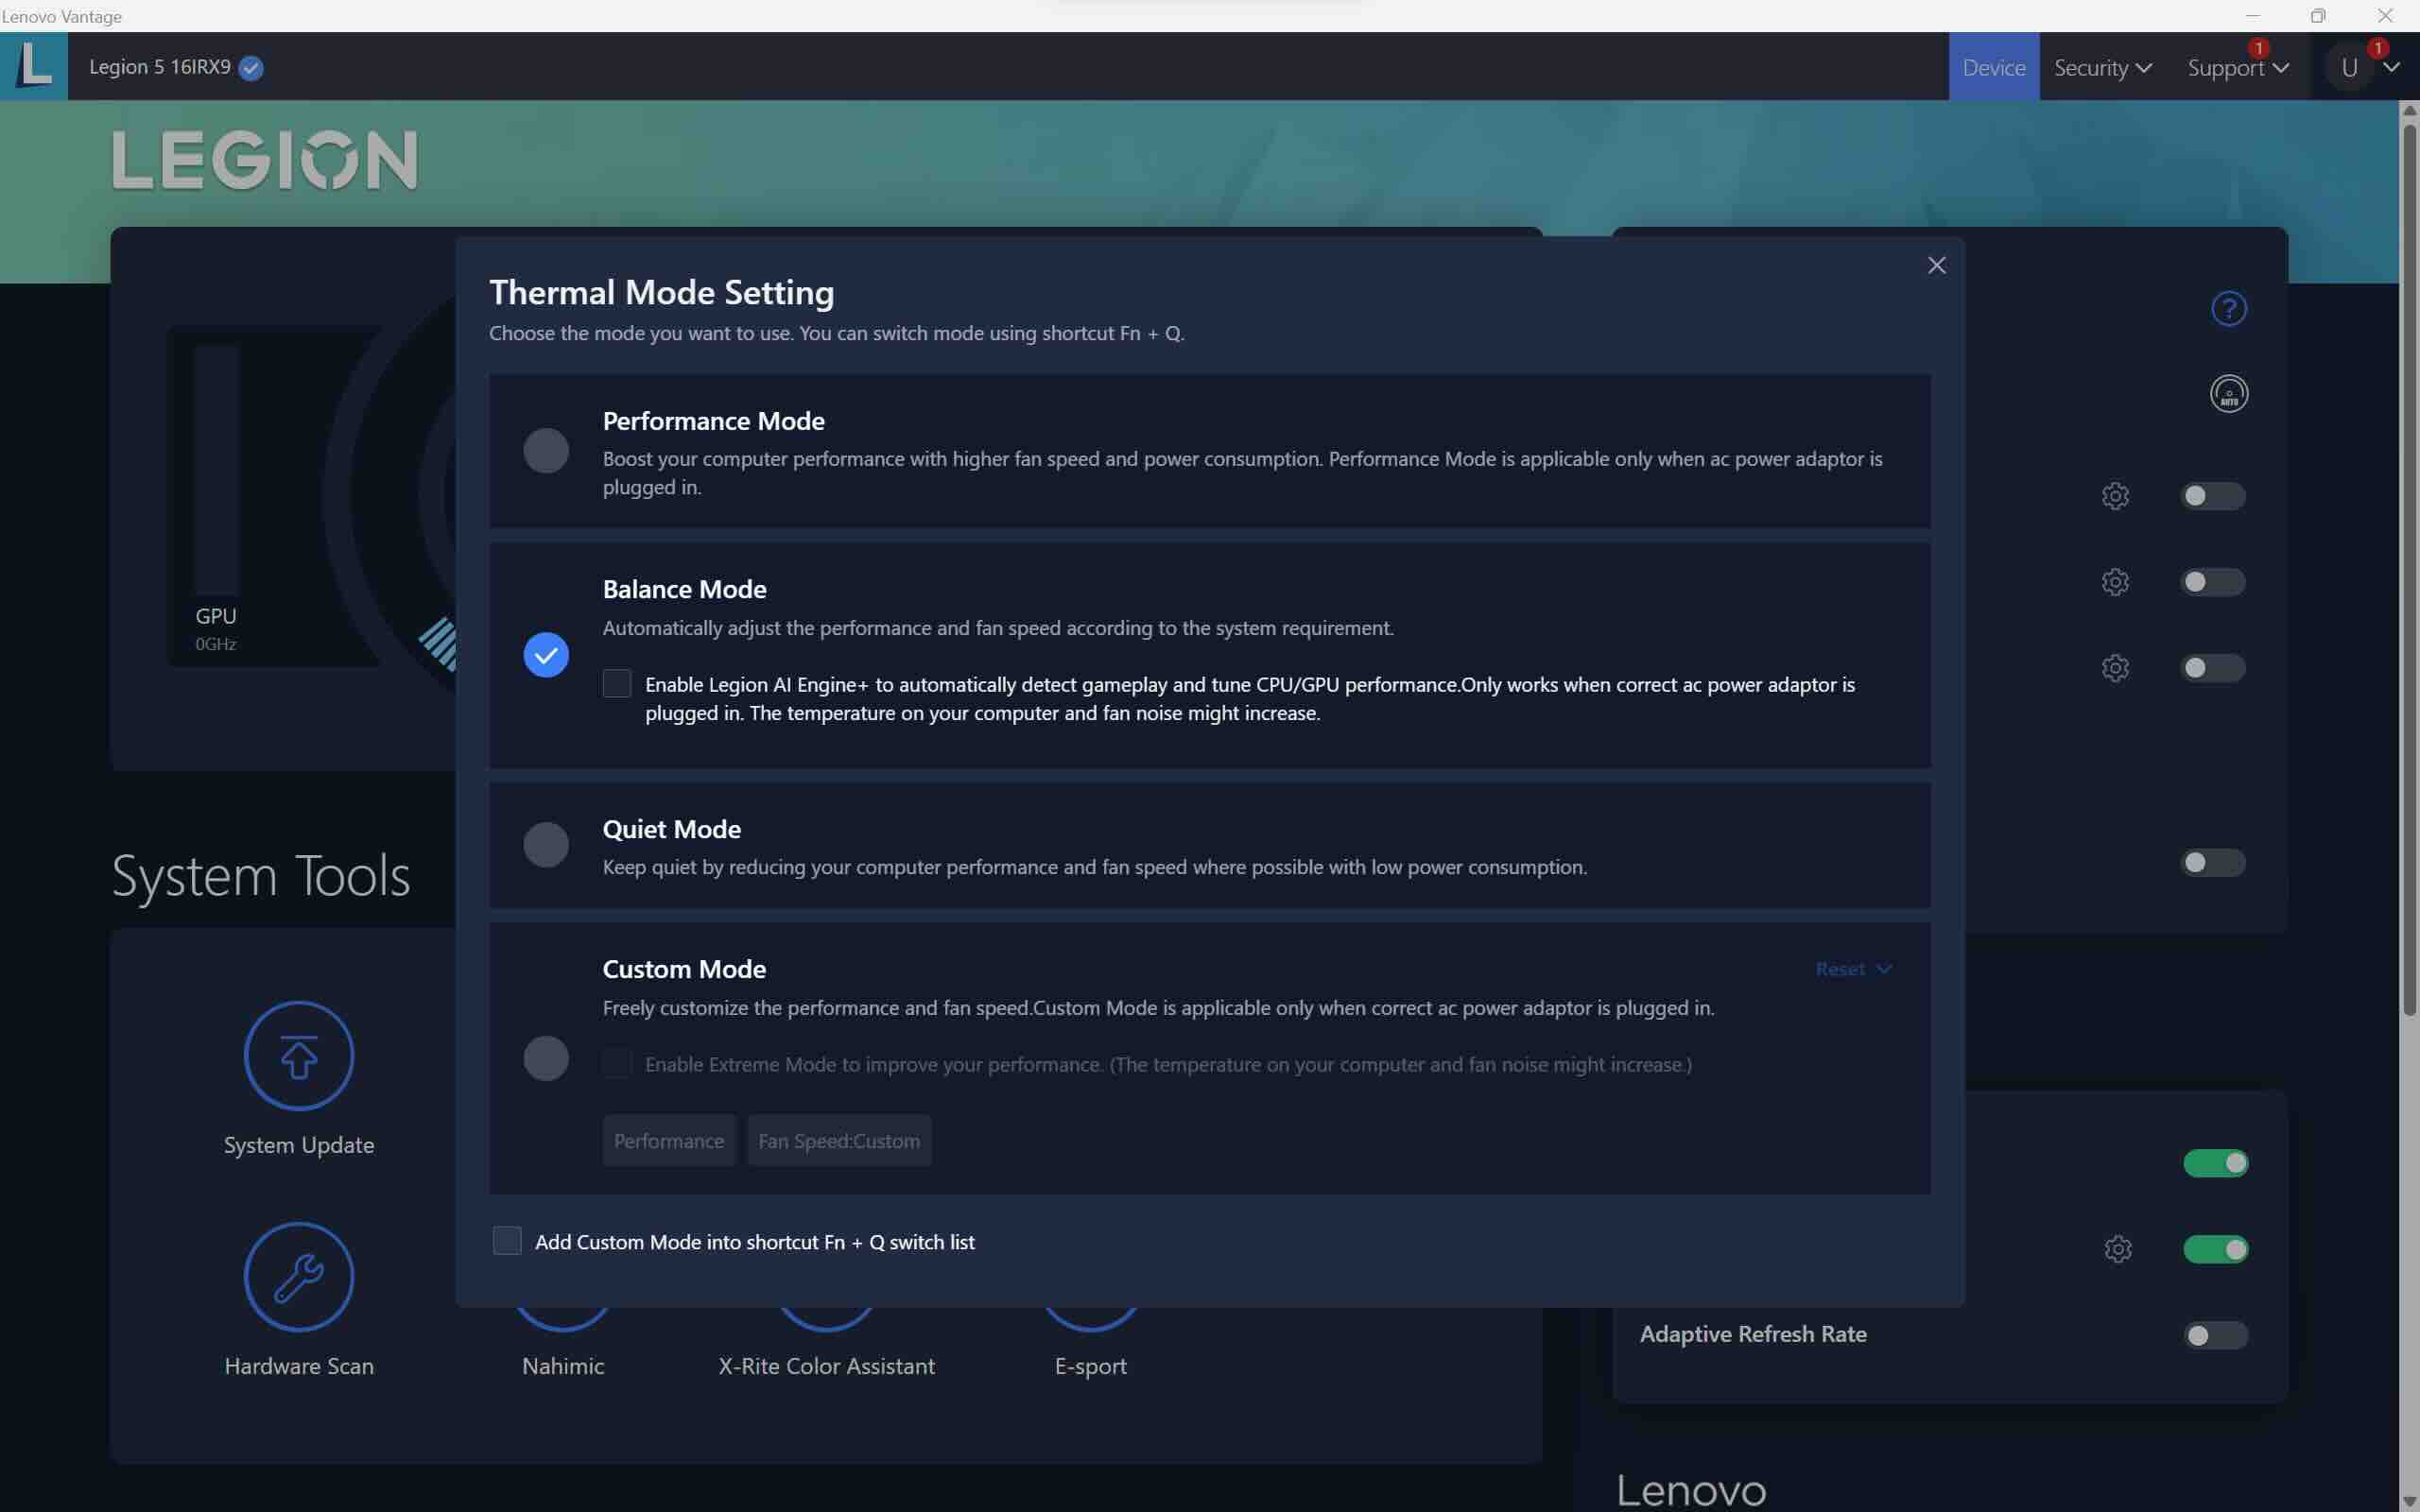Click the Balance Mode heading
The height and width of the screenshot is (1512, 2420).
tap(684, 589)
